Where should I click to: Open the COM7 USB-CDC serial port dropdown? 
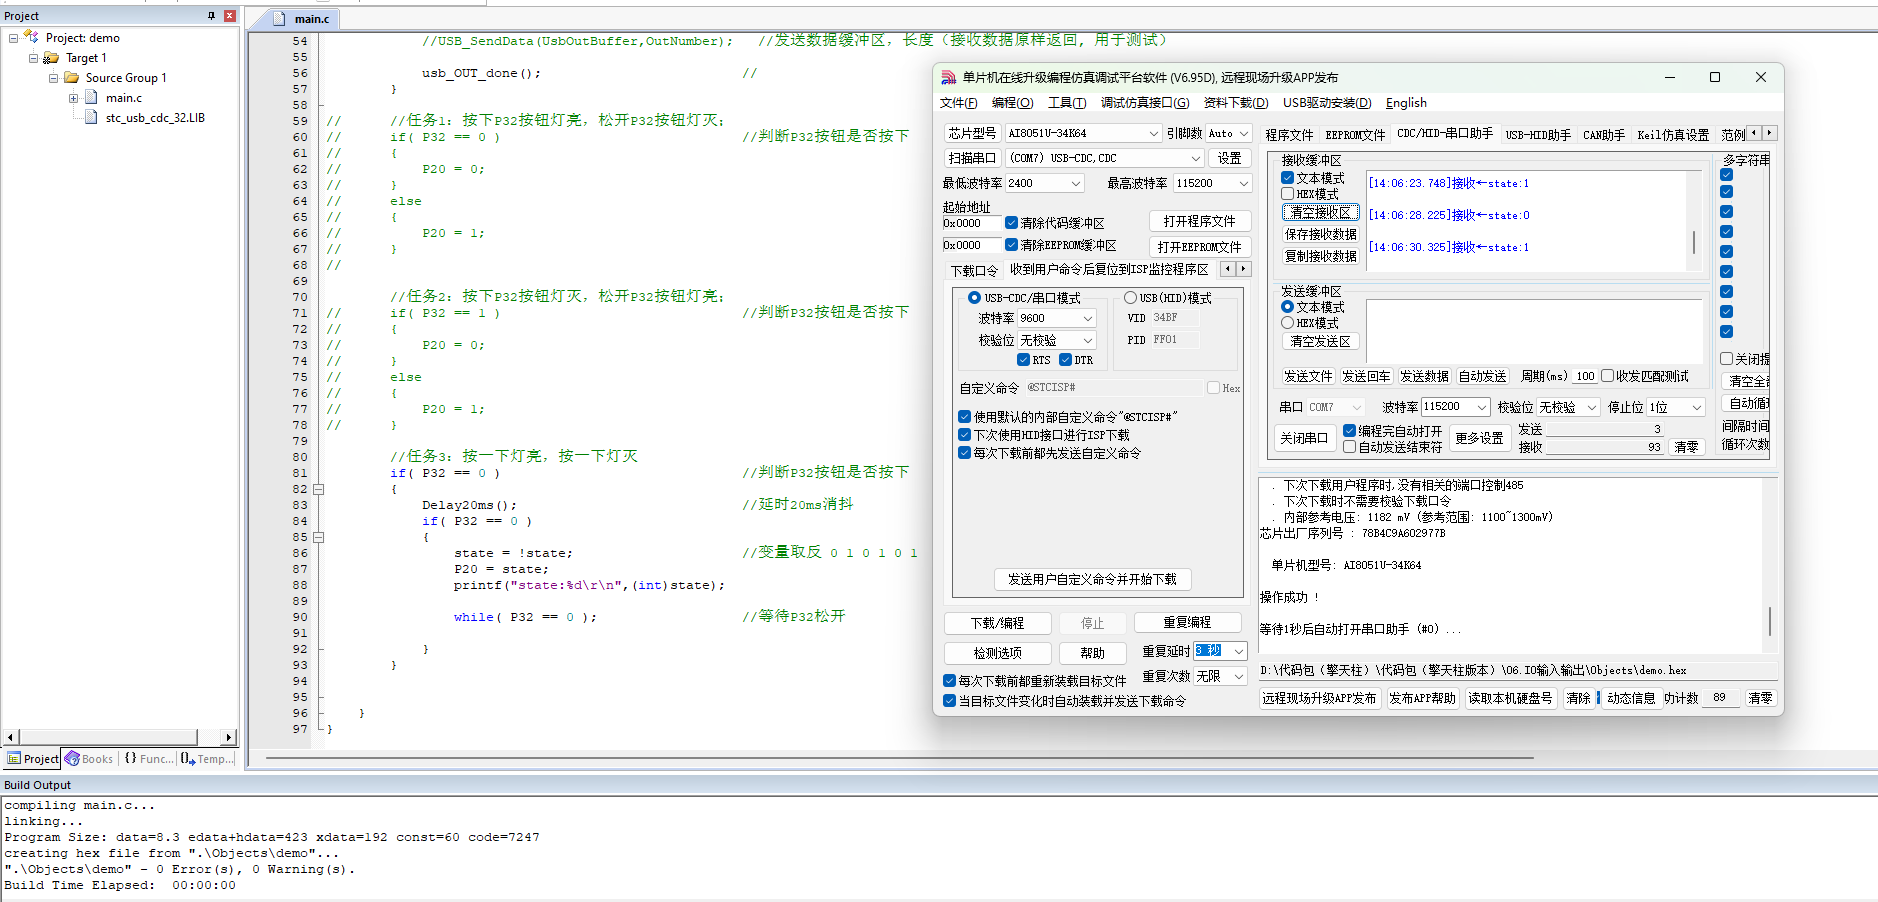[1195, 158]
